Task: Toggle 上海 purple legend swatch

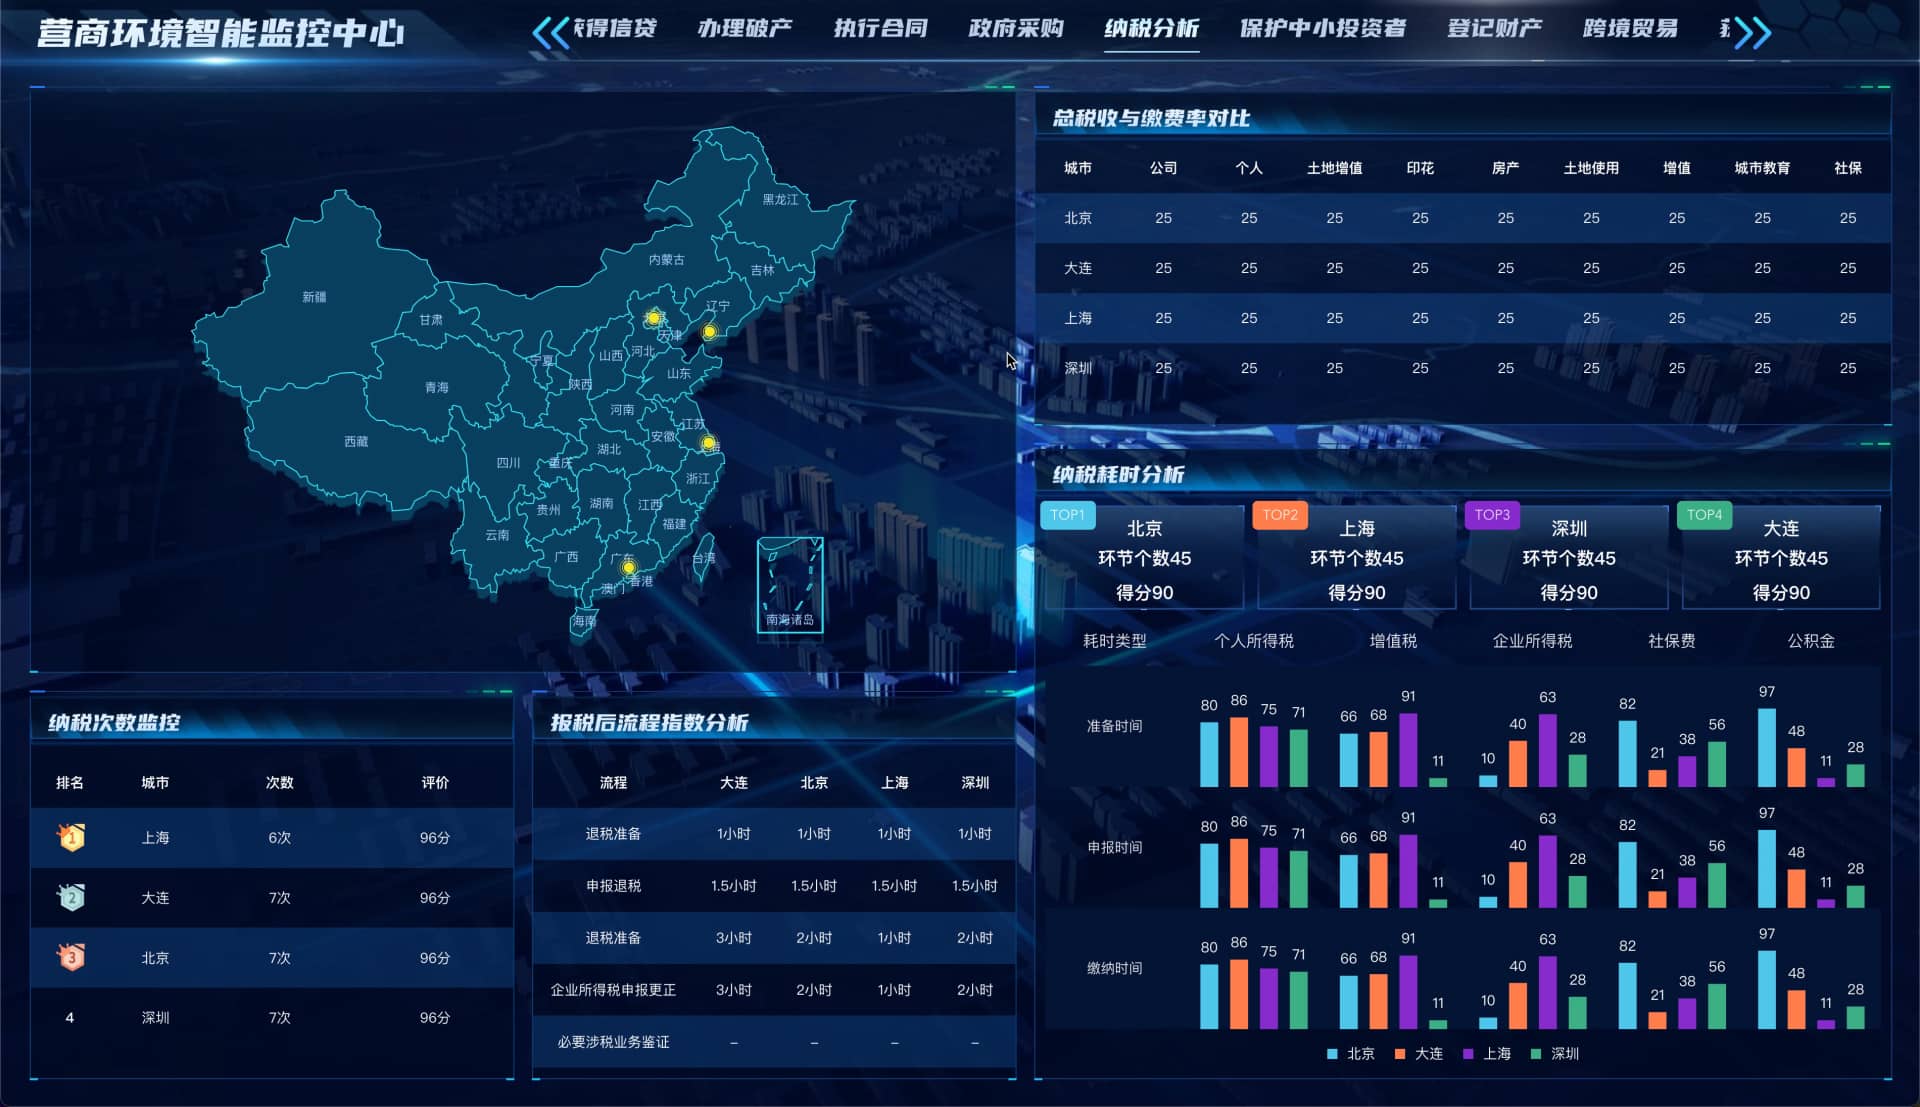Action: click(1468, 1054)
